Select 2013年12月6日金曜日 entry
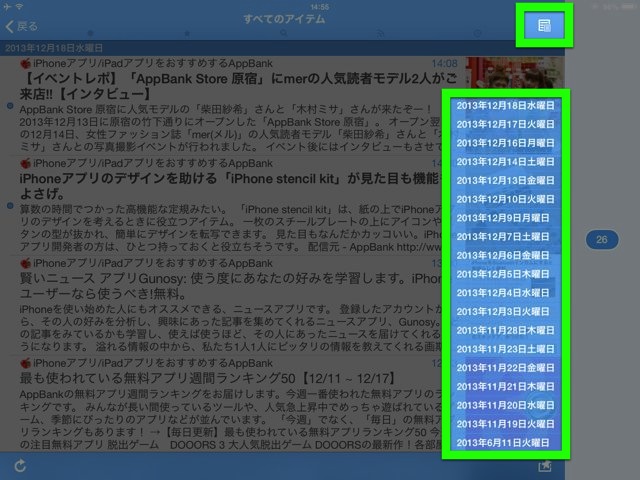640x480 pixels. coord(505,256)
